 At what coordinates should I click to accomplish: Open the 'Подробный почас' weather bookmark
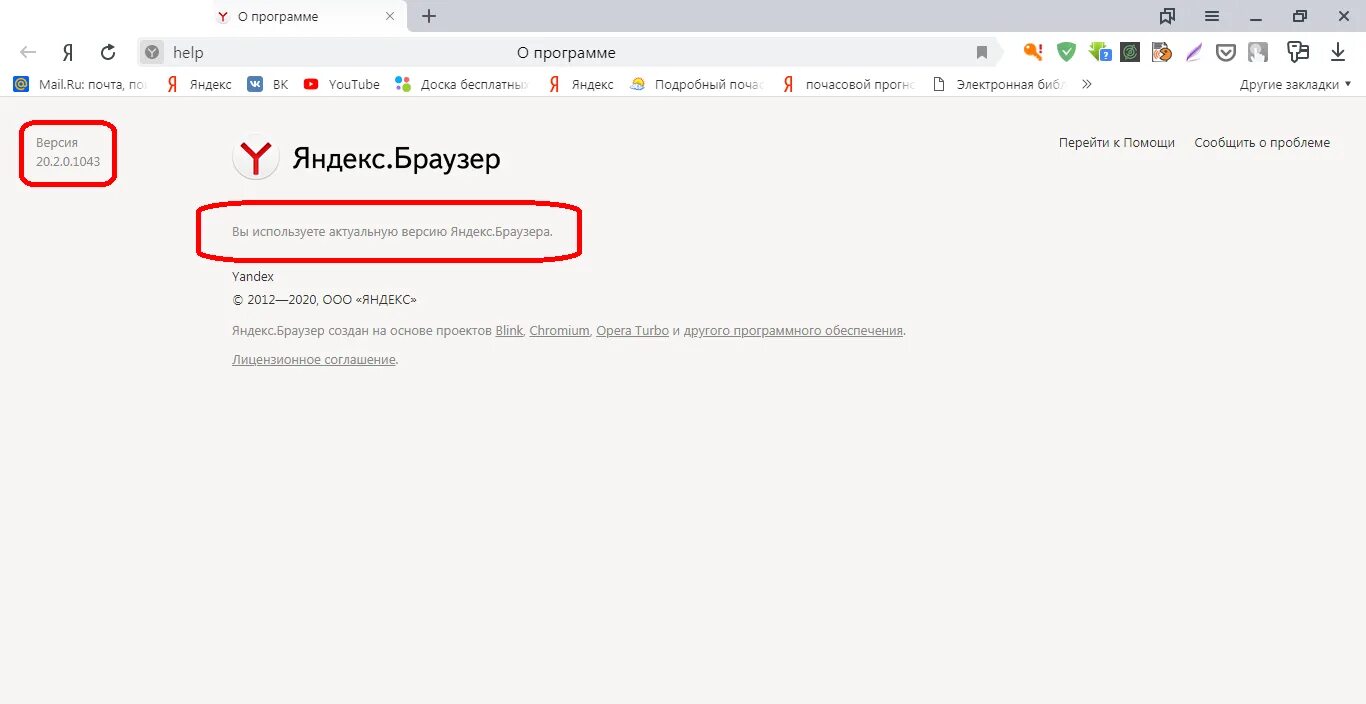tap(696, 85)
